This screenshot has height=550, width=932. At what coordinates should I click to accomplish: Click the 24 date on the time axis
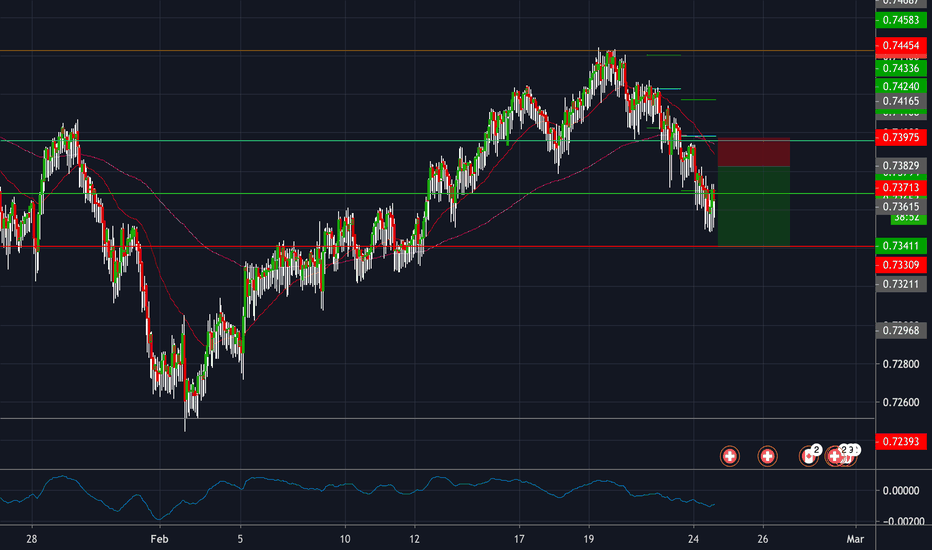click(x=693, y=539)
